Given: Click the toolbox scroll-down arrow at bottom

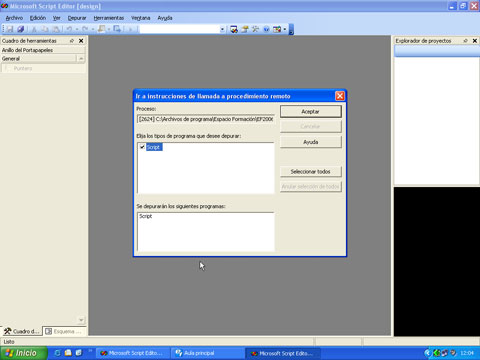Looking at the screenshot, I should click(81, 320).
